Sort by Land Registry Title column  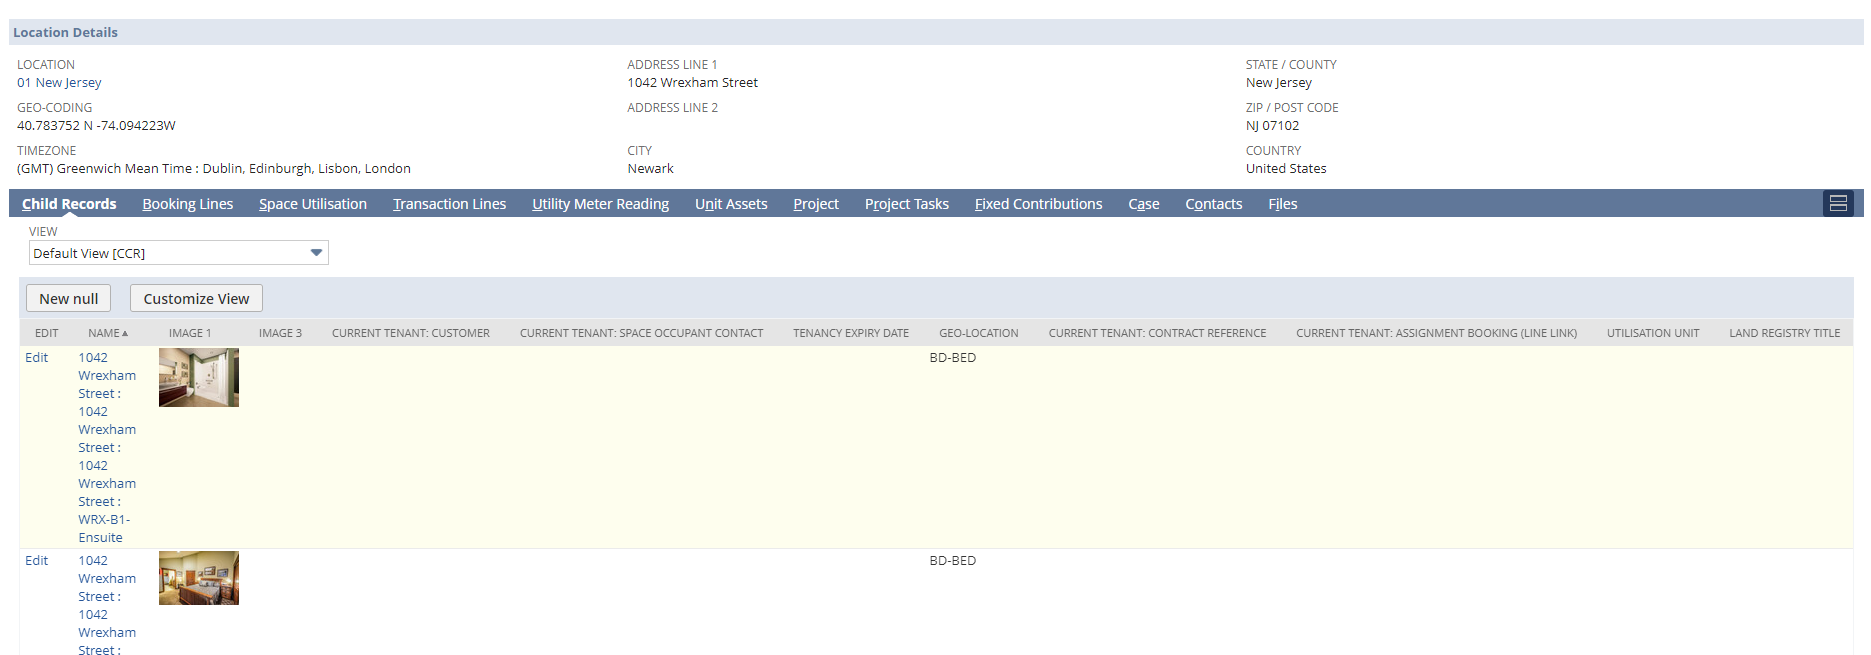[x=1785, y=333]
